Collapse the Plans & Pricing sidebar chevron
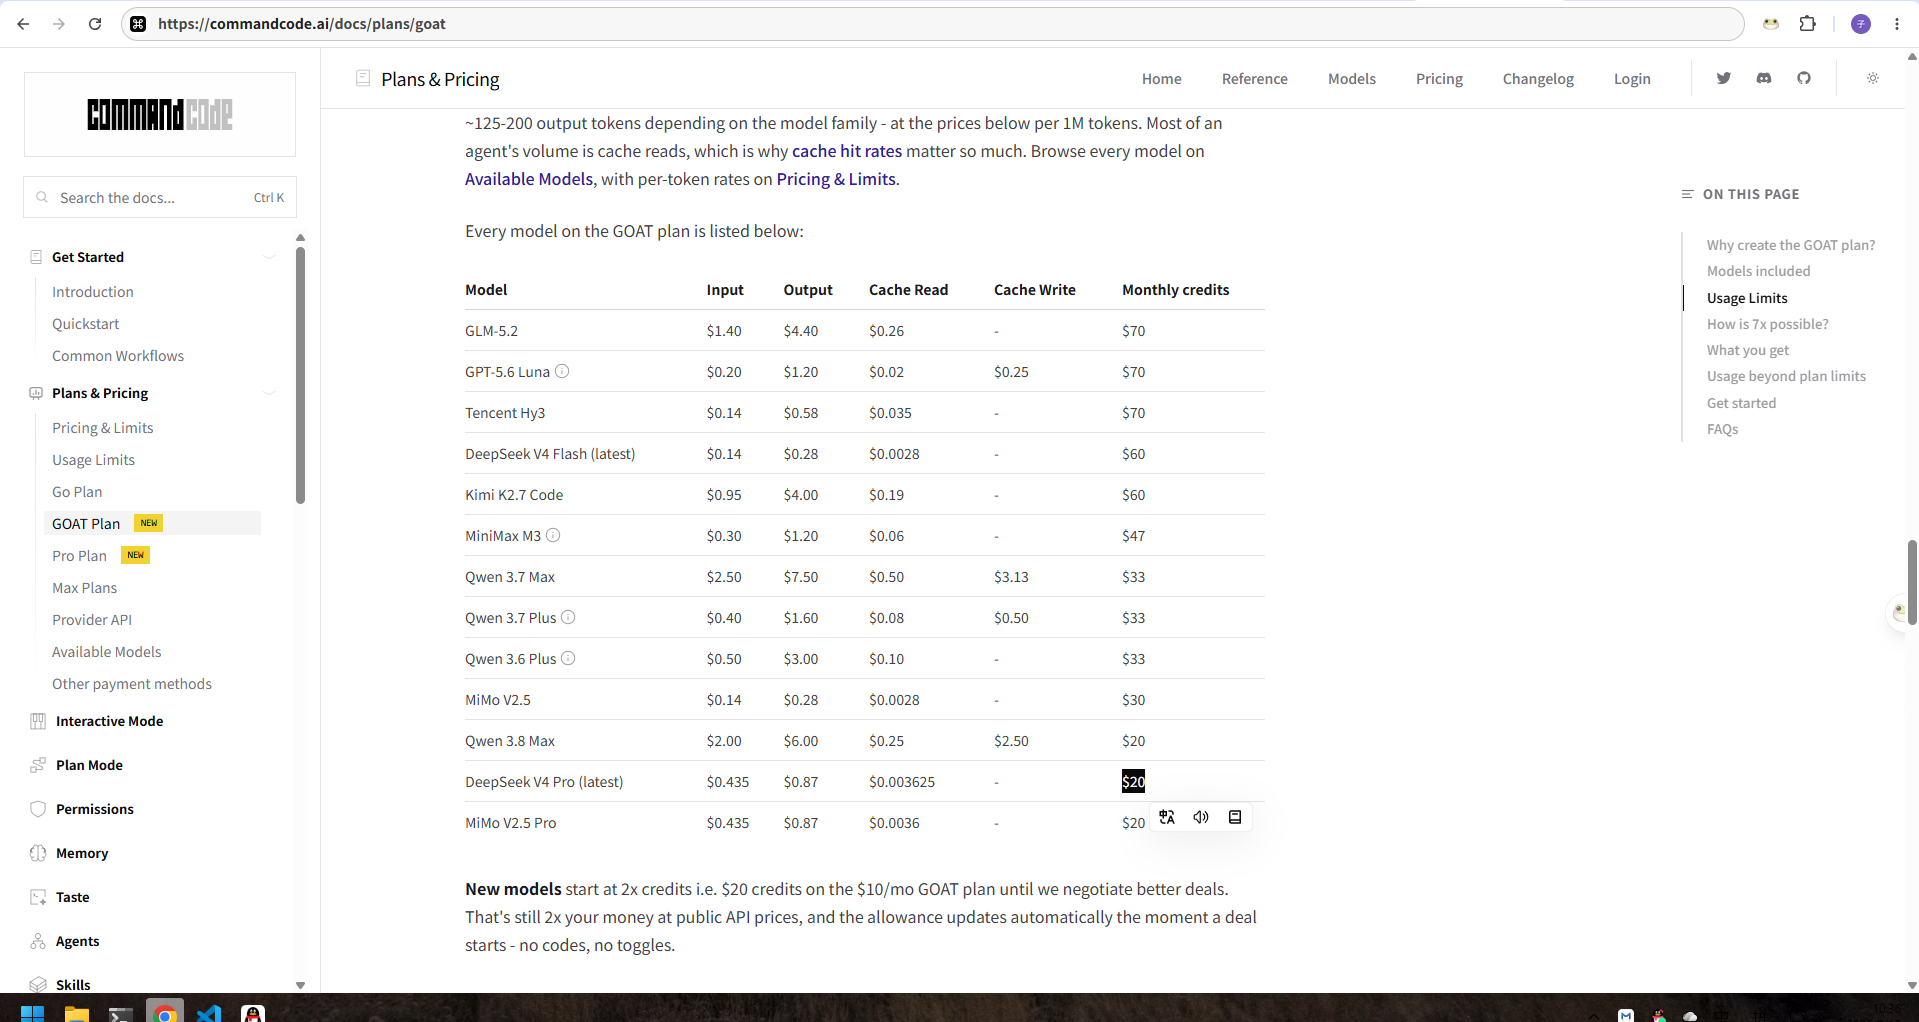The height and width of the screenshot is (1022, 1919). coord(269,393)
